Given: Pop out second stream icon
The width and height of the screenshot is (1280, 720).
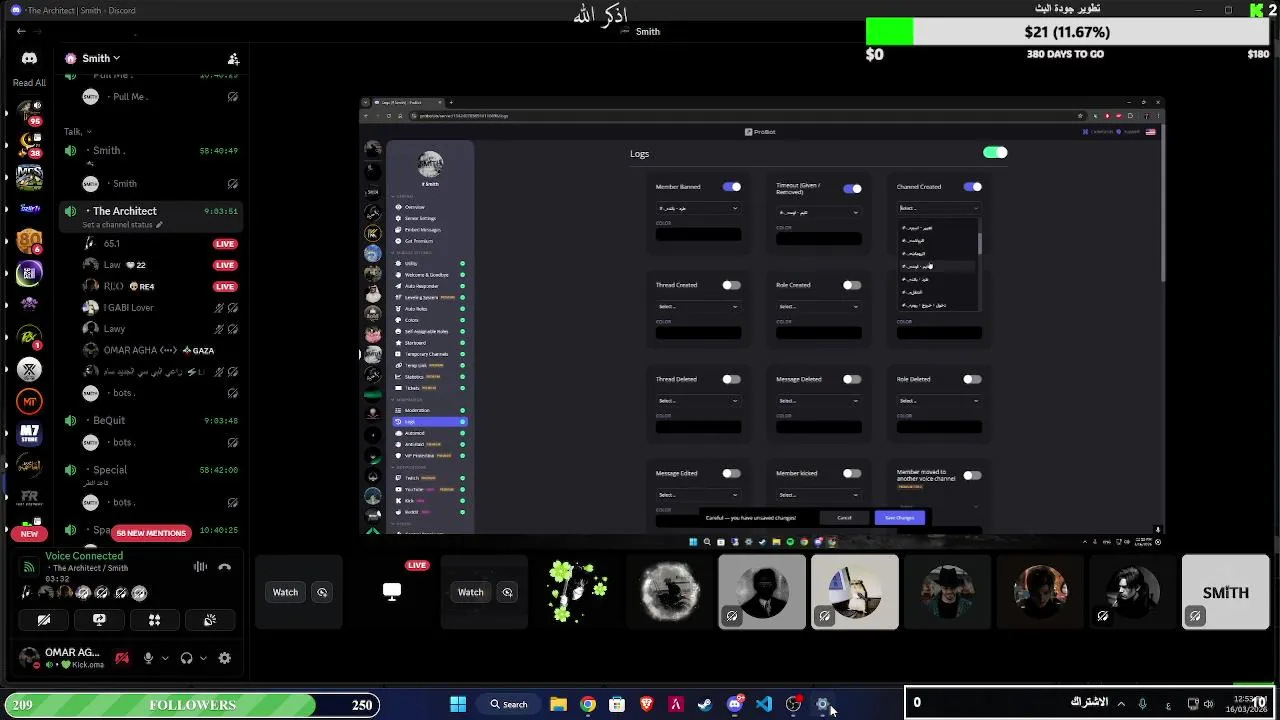Looking at the screenshot, I should (507, 592).
